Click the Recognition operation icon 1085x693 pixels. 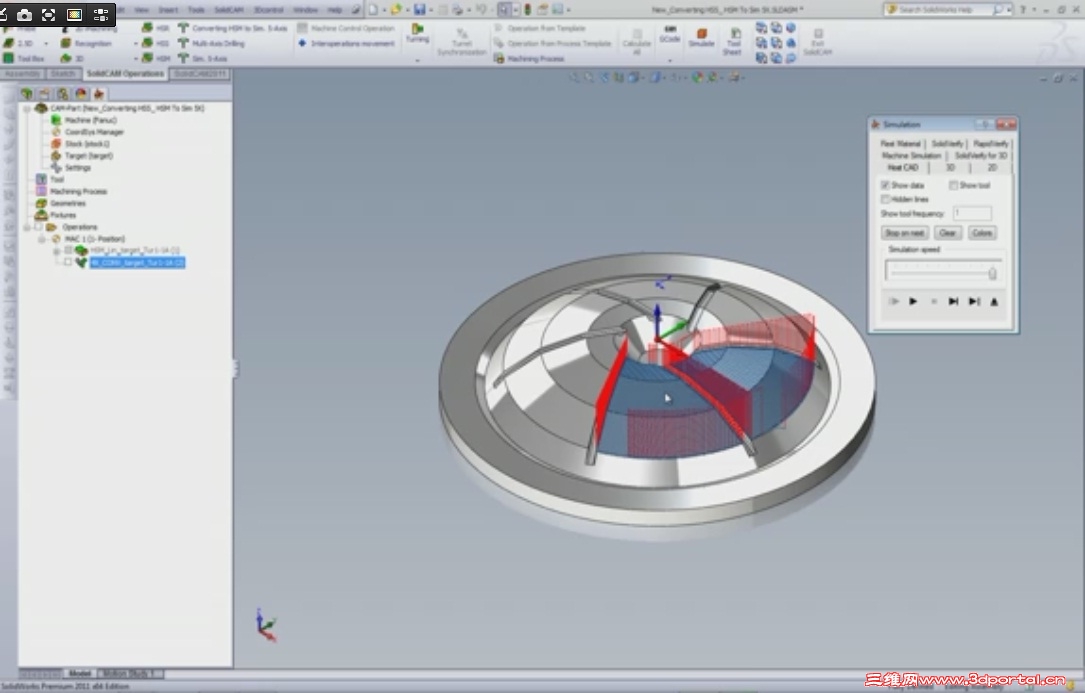point(86,43)
